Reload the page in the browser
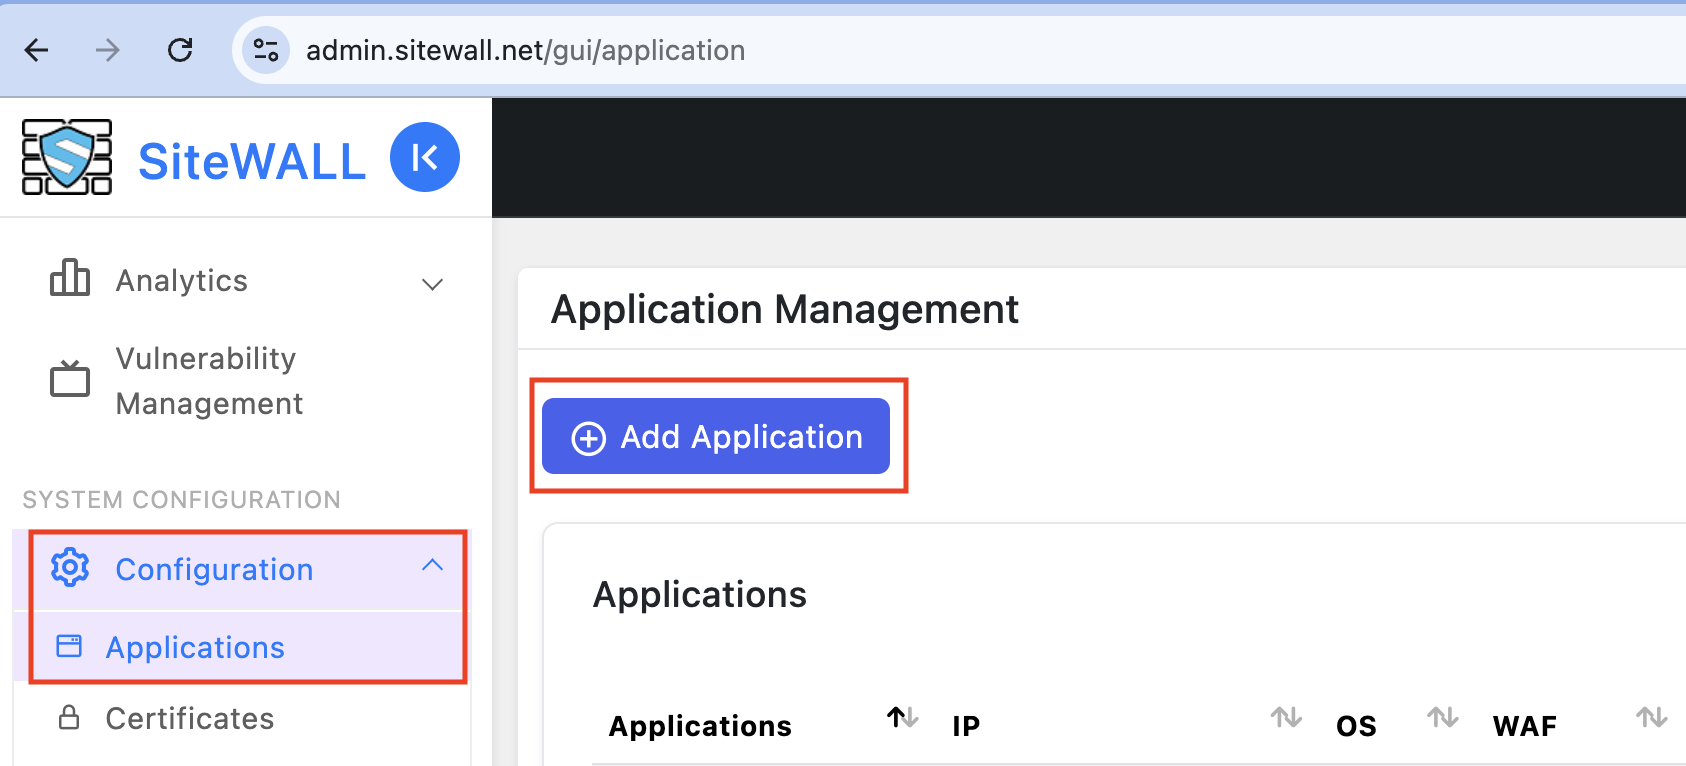The width and height of the screenshot is (1686, 766). [x=180, y=50]
